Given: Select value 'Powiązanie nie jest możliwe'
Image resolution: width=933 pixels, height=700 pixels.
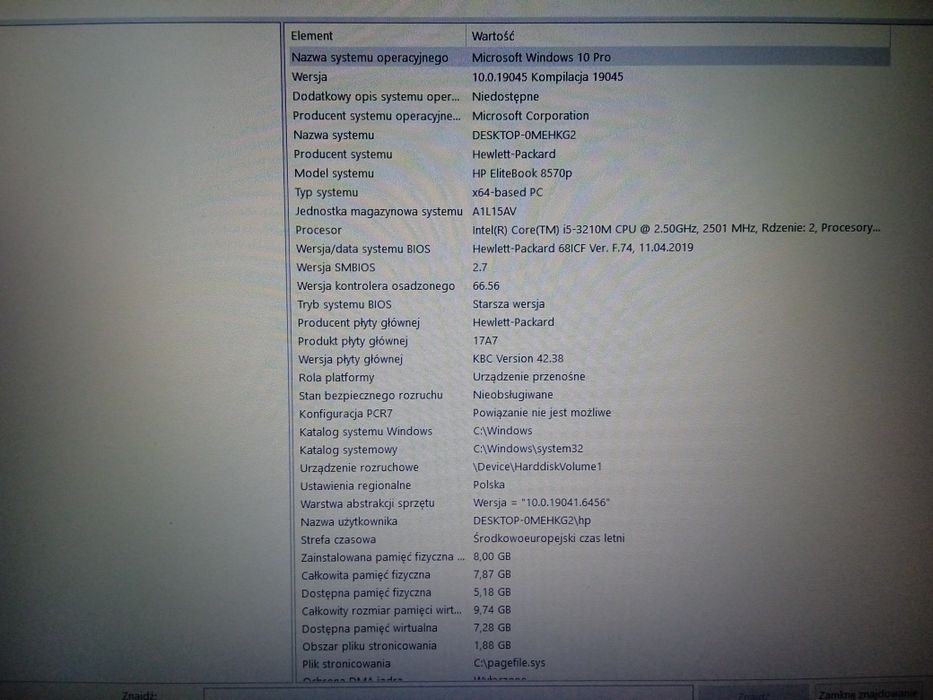Looking at the screenshot, I should tap(541, 412).
